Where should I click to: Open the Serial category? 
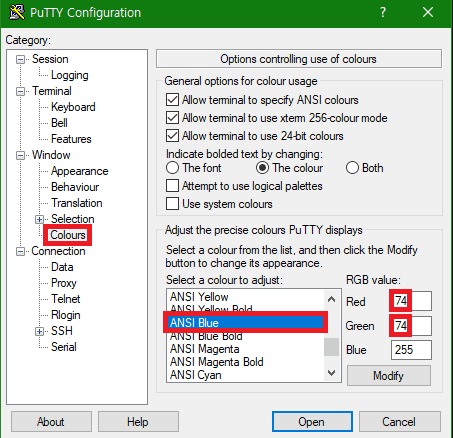[64, 347]
